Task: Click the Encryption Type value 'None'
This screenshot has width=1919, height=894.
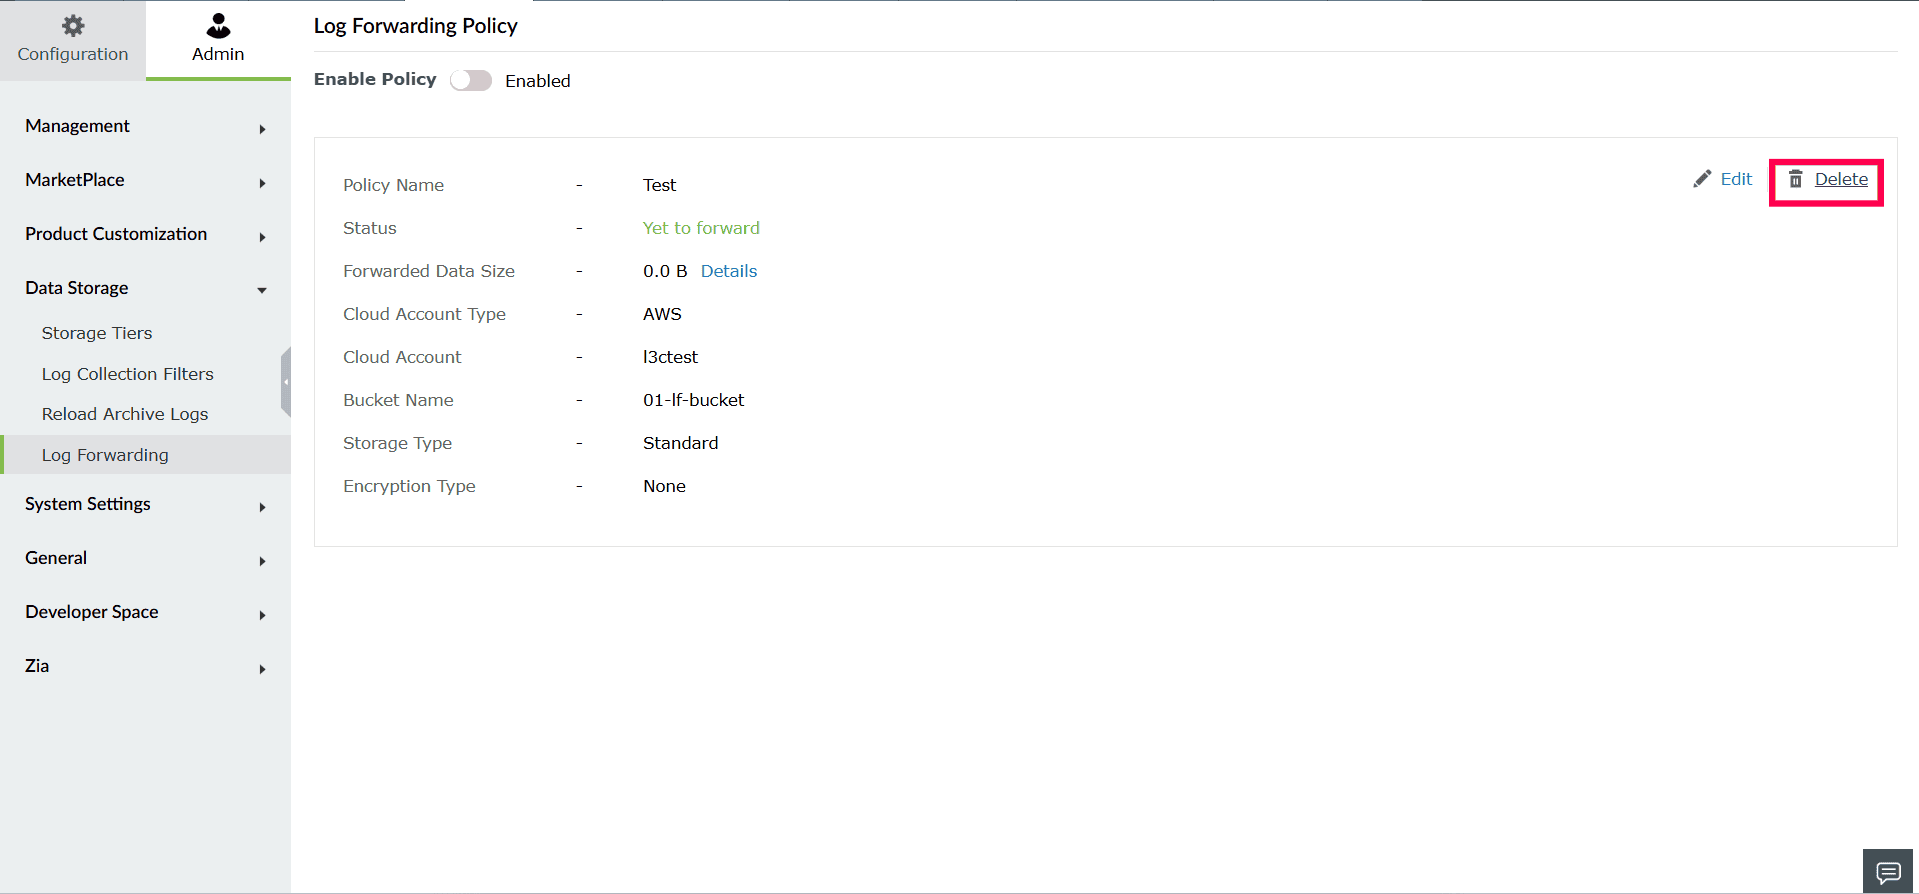Action: coord(664,486)
